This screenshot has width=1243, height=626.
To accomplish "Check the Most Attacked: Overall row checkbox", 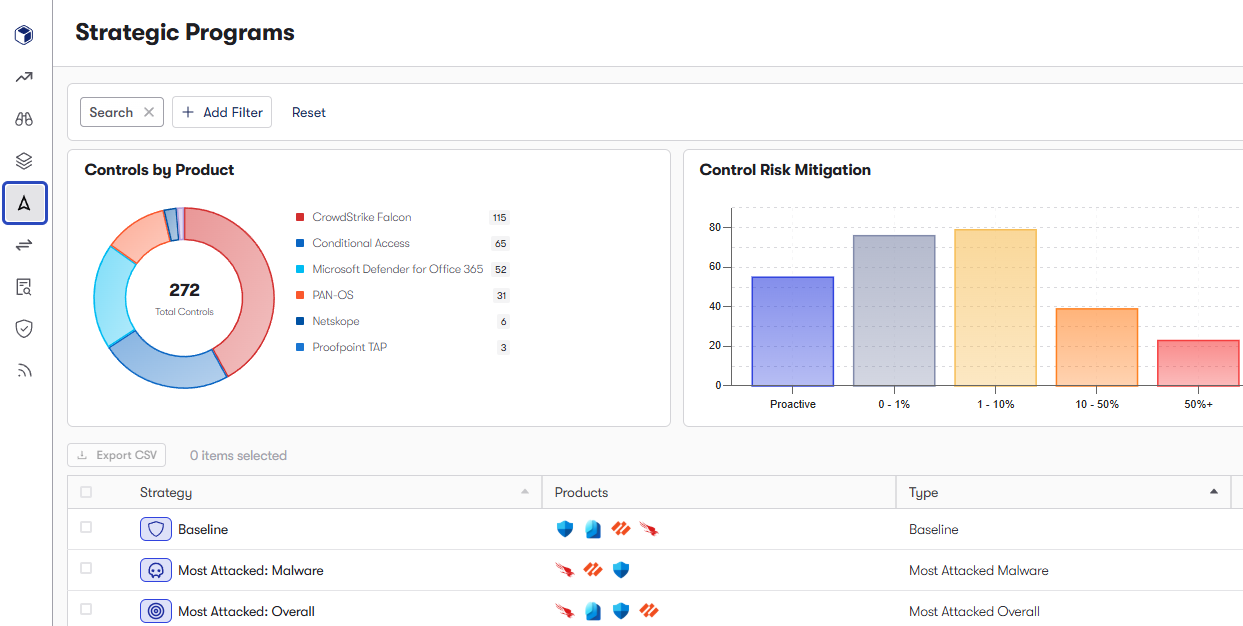I will coord(86,610).
